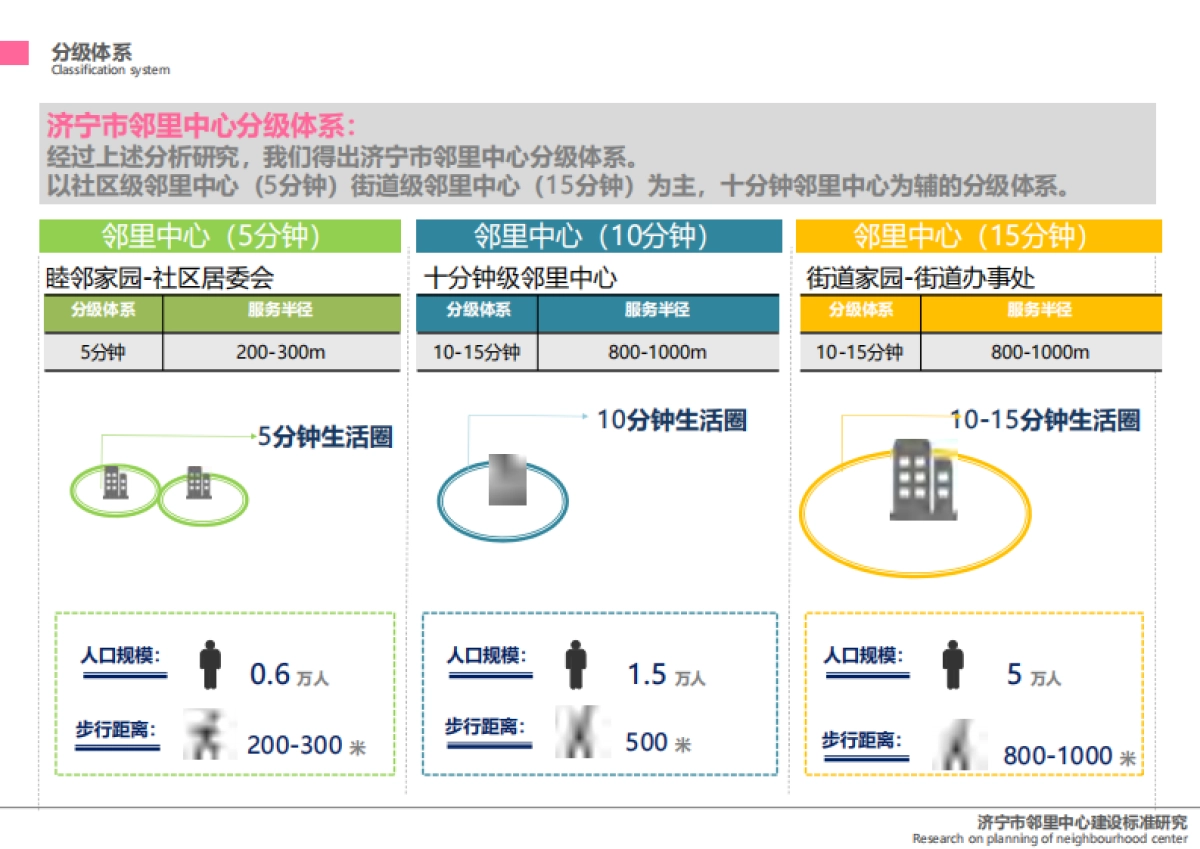Select the person icon next to 1.5万人
Viewport: 1200px width, 849px height.
(x=578, y=663)
